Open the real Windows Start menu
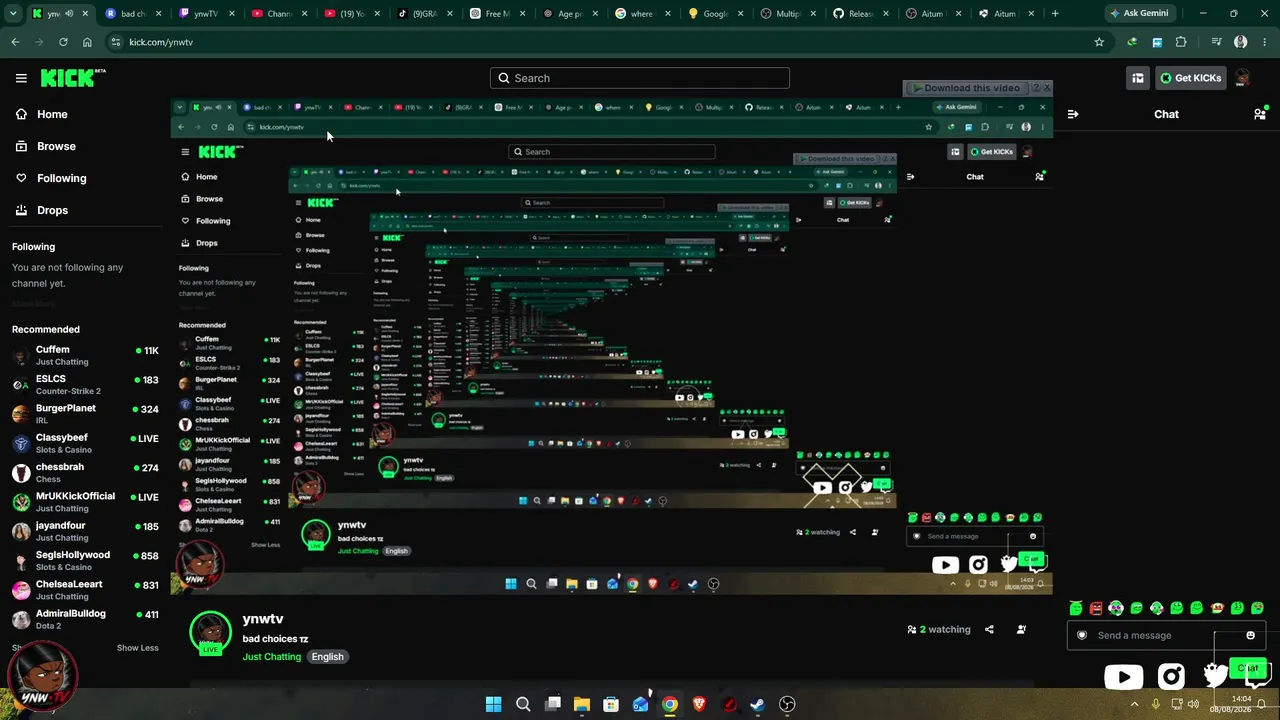The image size is (1280, 720). [x=493, y=704]
